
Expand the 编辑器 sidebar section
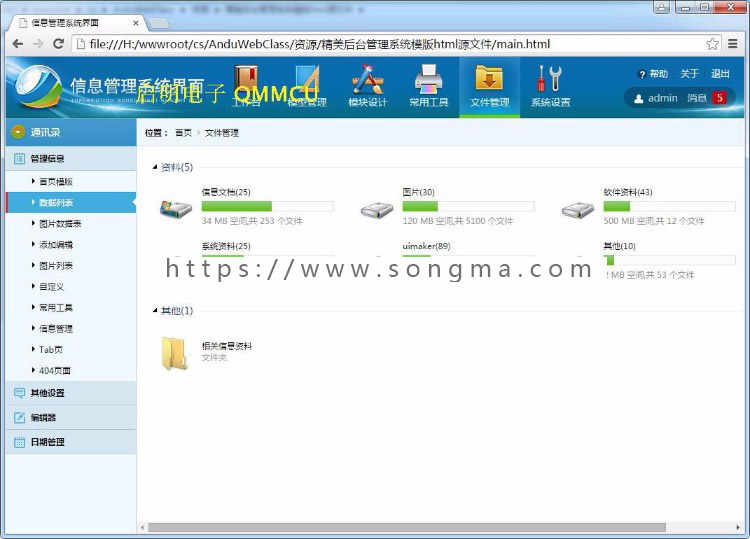click(71, 418)
